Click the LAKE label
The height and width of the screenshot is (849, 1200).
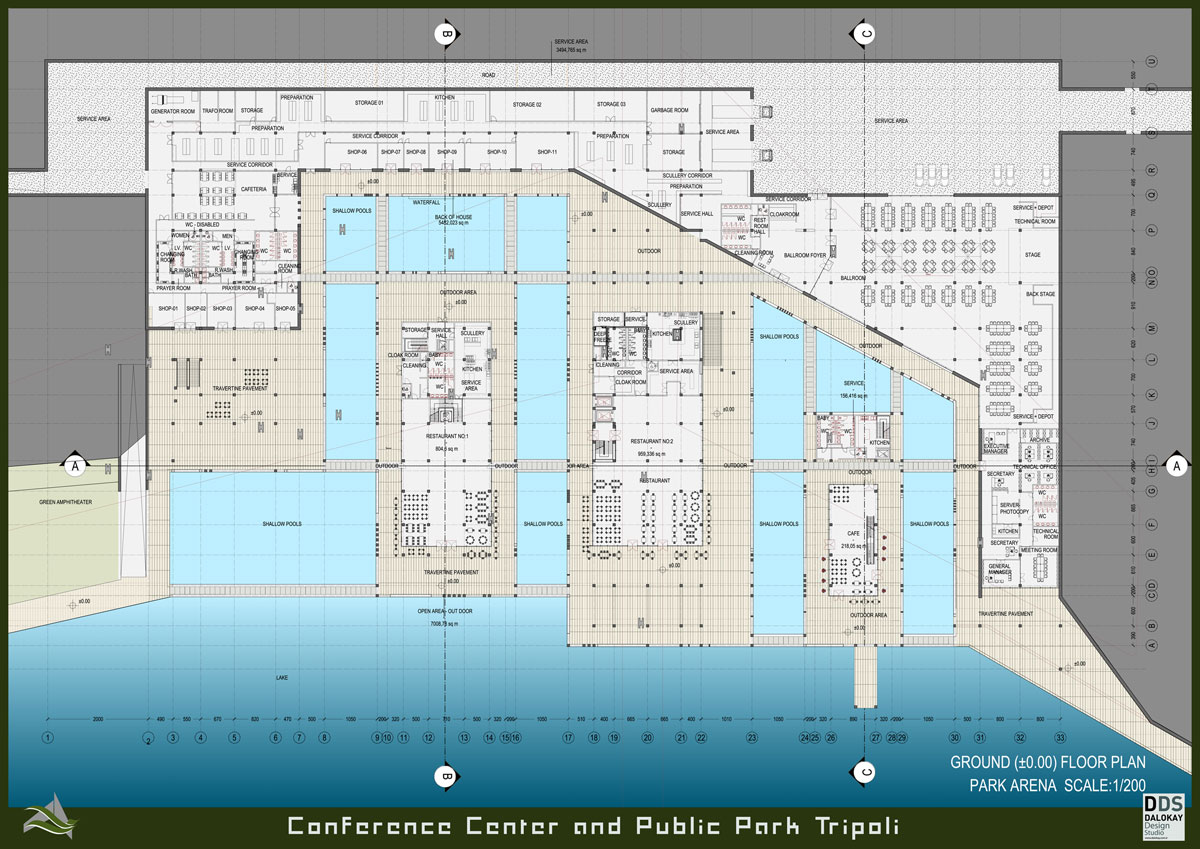282,677
